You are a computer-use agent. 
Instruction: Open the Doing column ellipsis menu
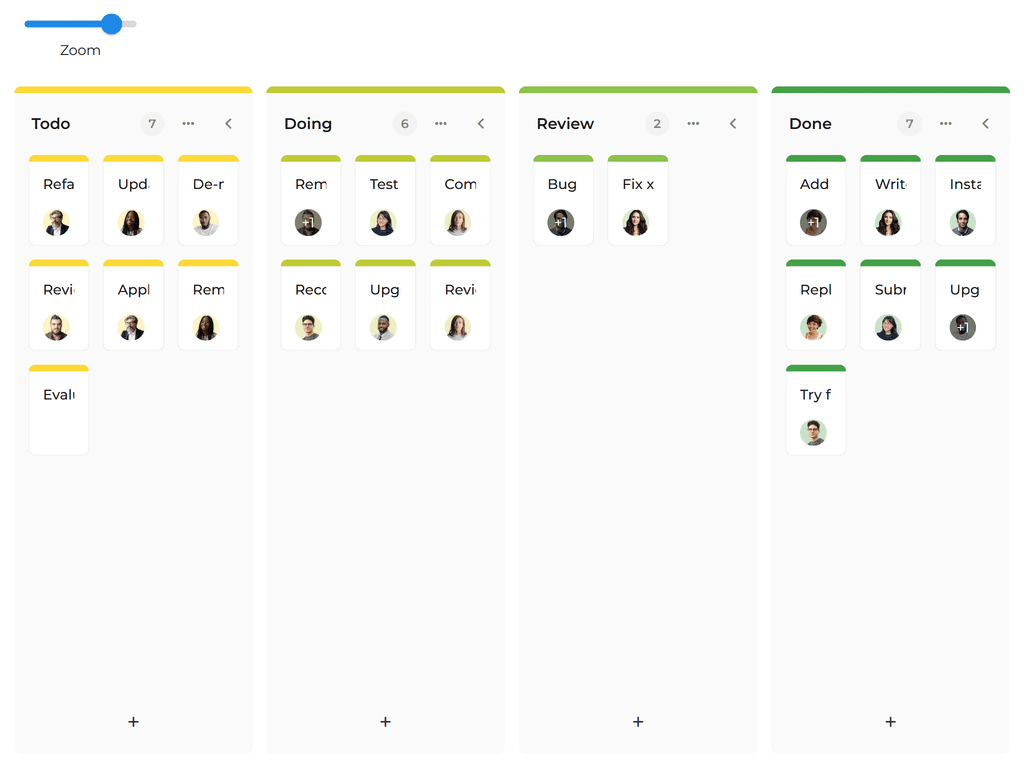pos(441,124)
